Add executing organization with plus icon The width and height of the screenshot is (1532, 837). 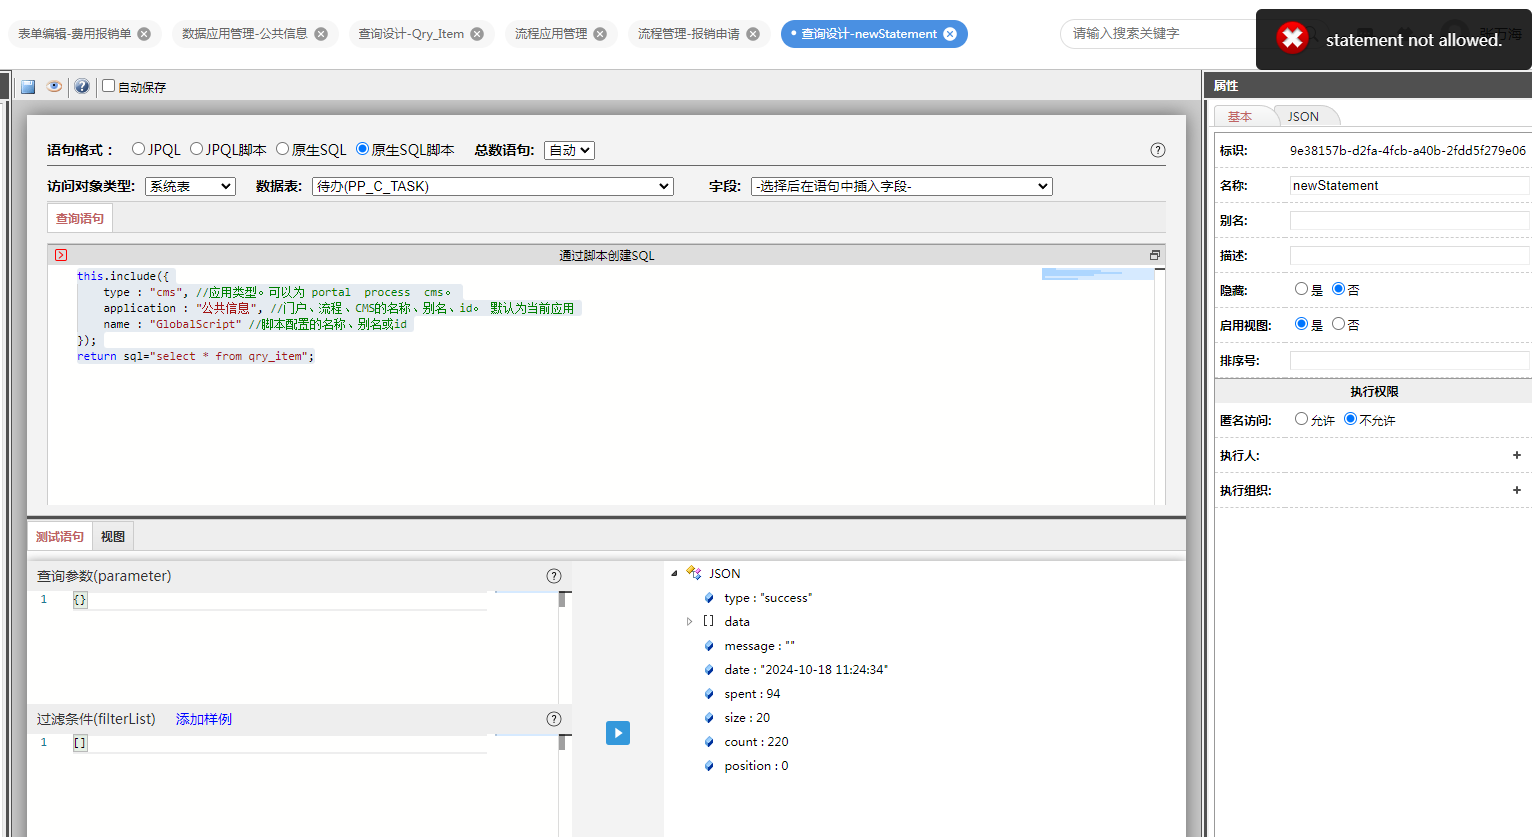coord(1517,490)
